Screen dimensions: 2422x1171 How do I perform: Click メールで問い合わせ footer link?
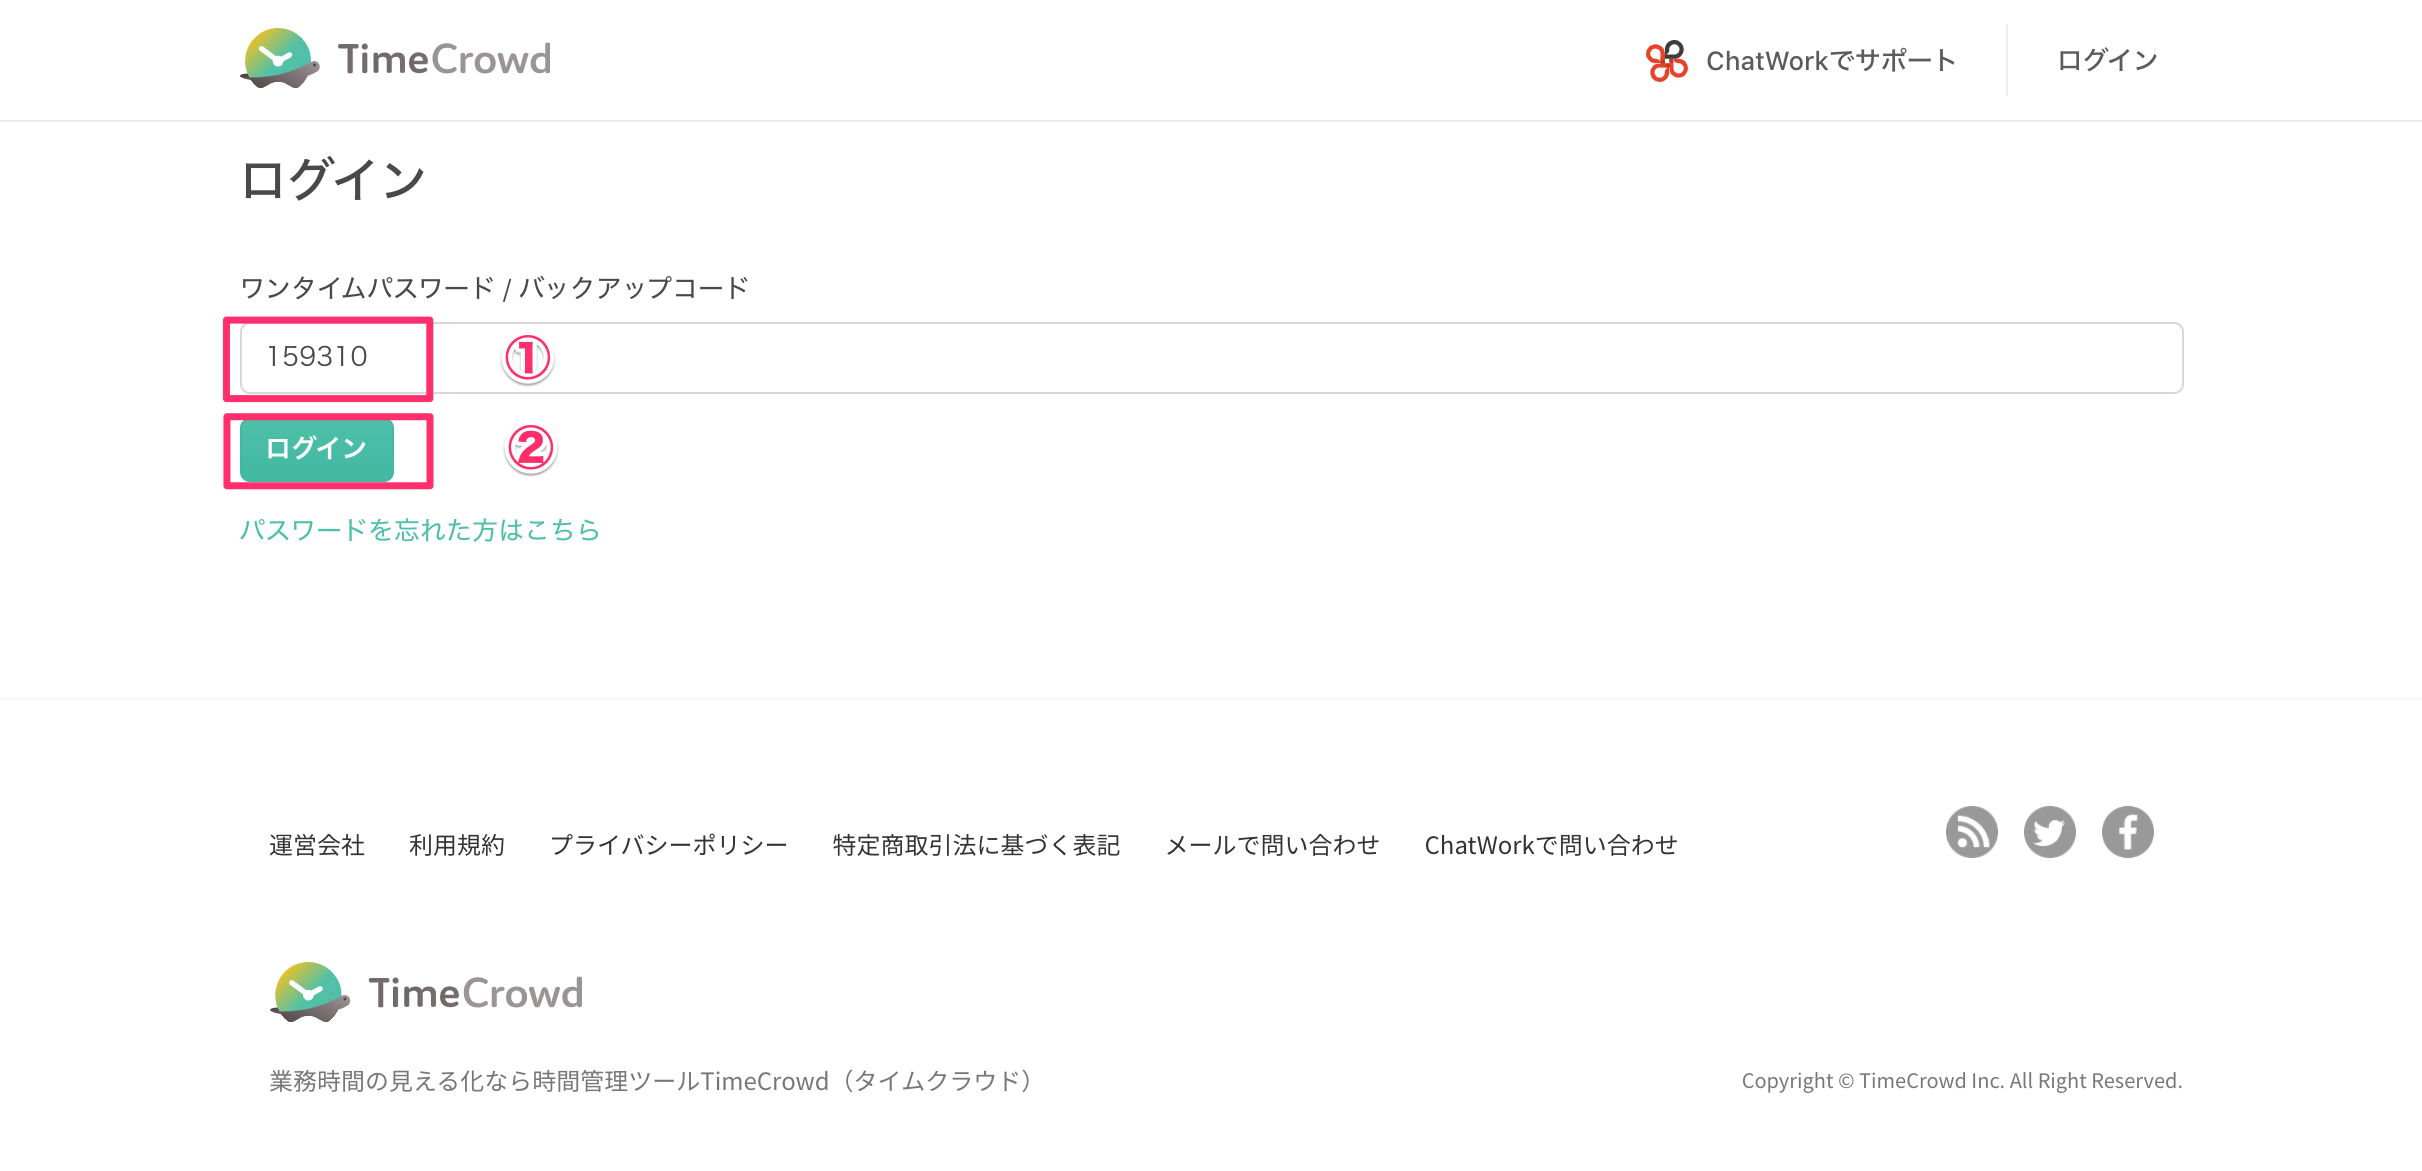tap(1272, 845)
